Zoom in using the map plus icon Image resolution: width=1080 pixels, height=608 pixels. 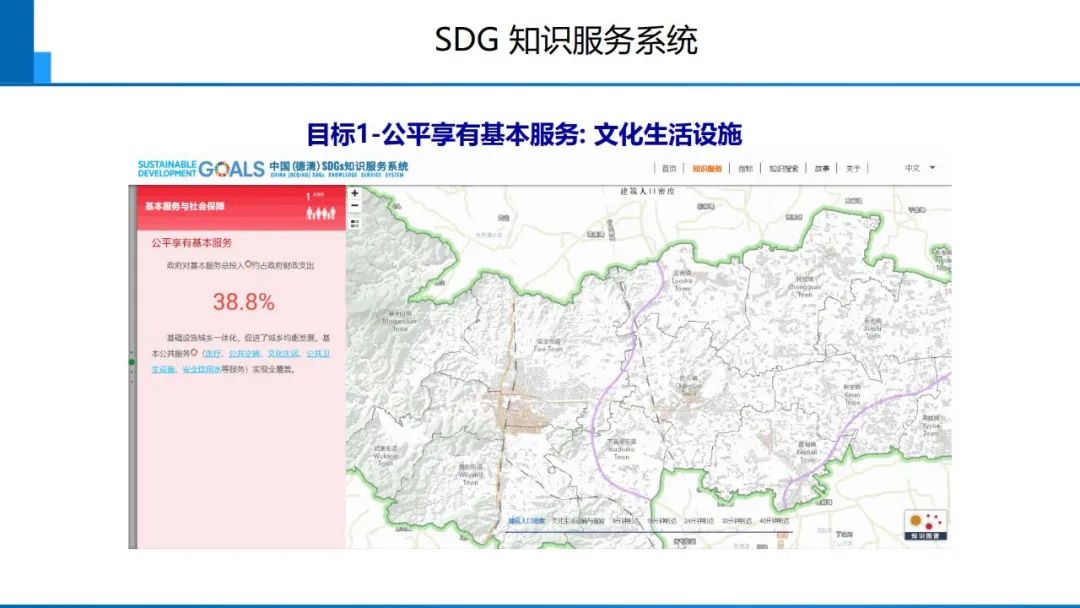tap(354, 193)
